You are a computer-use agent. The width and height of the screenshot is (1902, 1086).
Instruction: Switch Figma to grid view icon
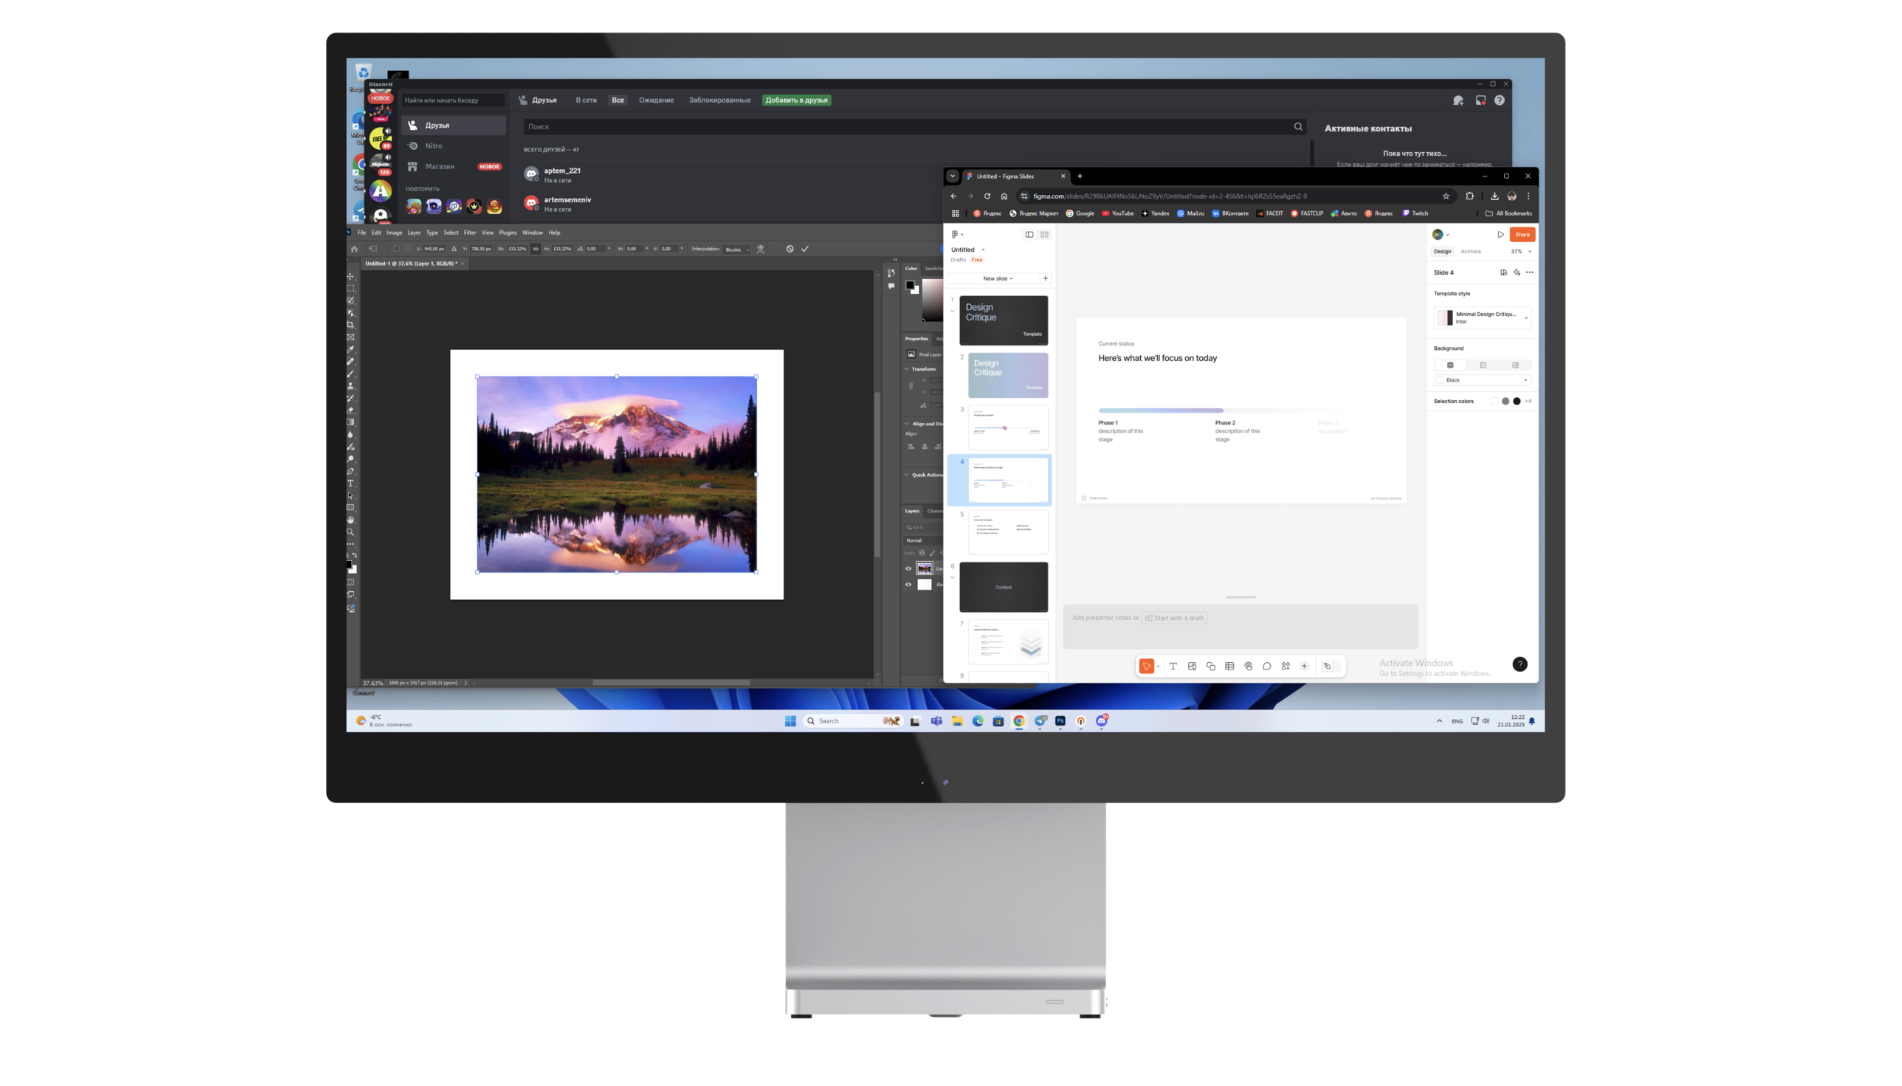coord(1044,235)
